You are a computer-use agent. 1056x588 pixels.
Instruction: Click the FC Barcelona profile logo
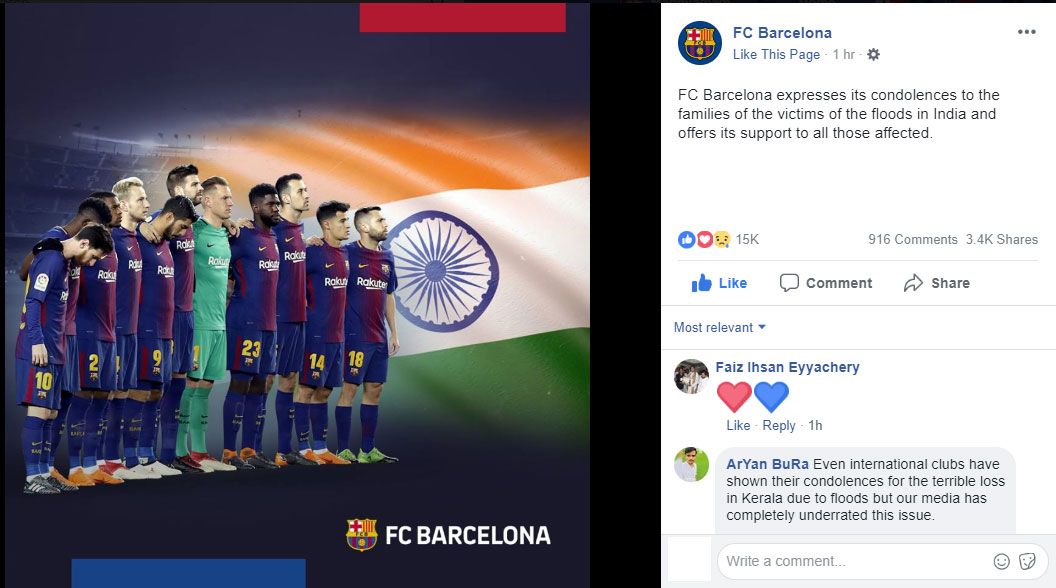[700, 43]
